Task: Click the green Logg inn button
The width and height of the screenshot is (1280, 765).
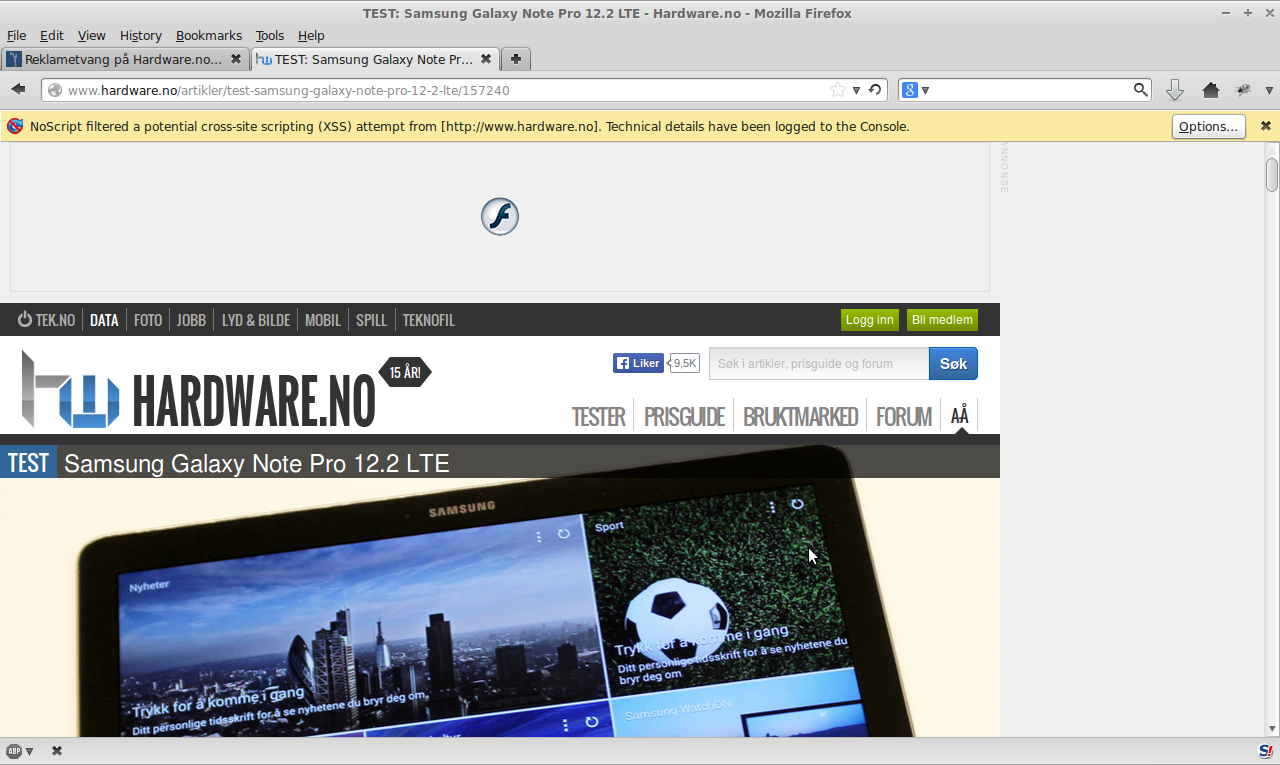Action: tap(870, 320)
